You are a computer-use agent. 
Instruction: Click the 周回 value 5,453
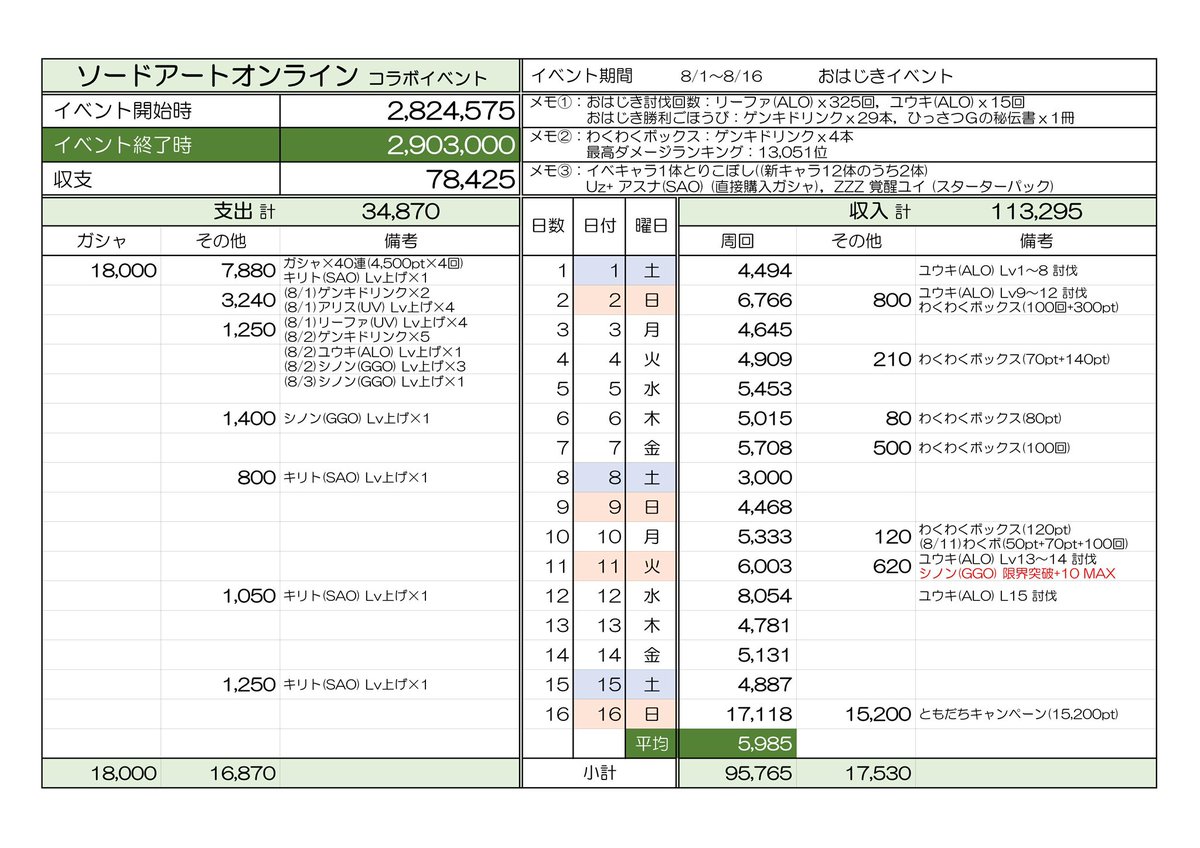coord(764,389)
